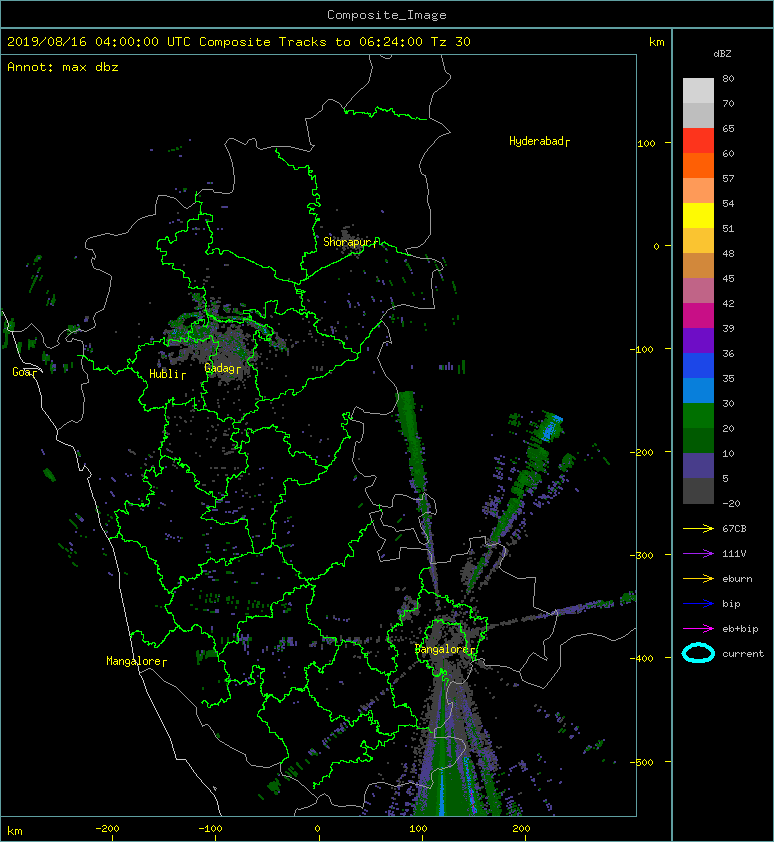Click the 200 tick on the bottom axis

coord(521,828)
